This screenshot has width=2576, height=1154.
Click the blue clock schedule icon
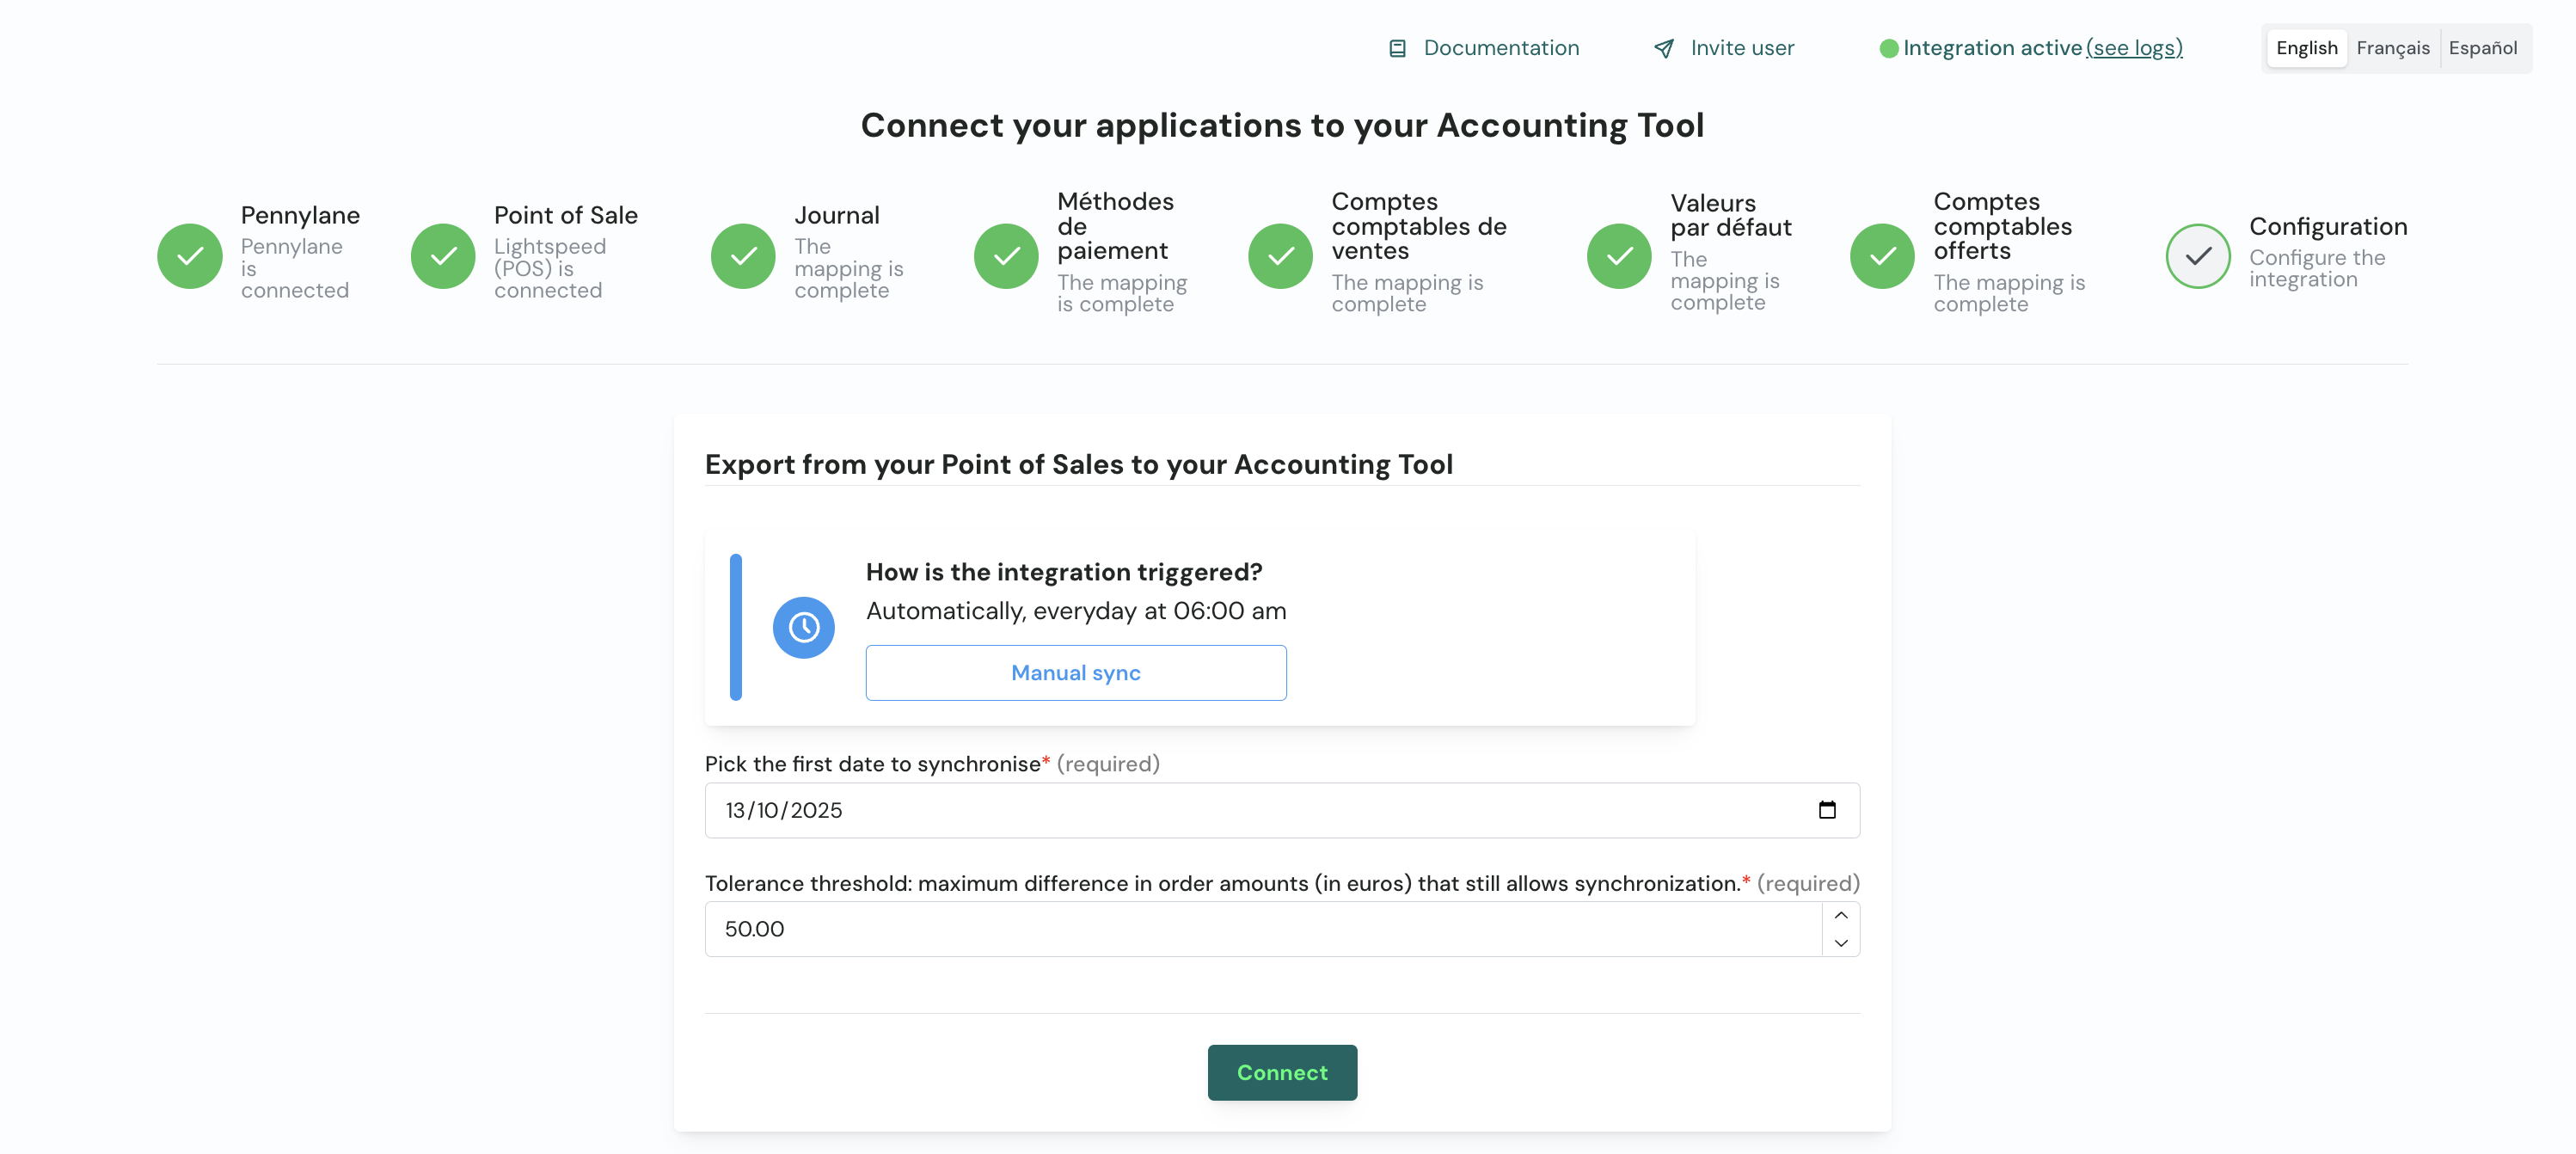pos(803,627)
